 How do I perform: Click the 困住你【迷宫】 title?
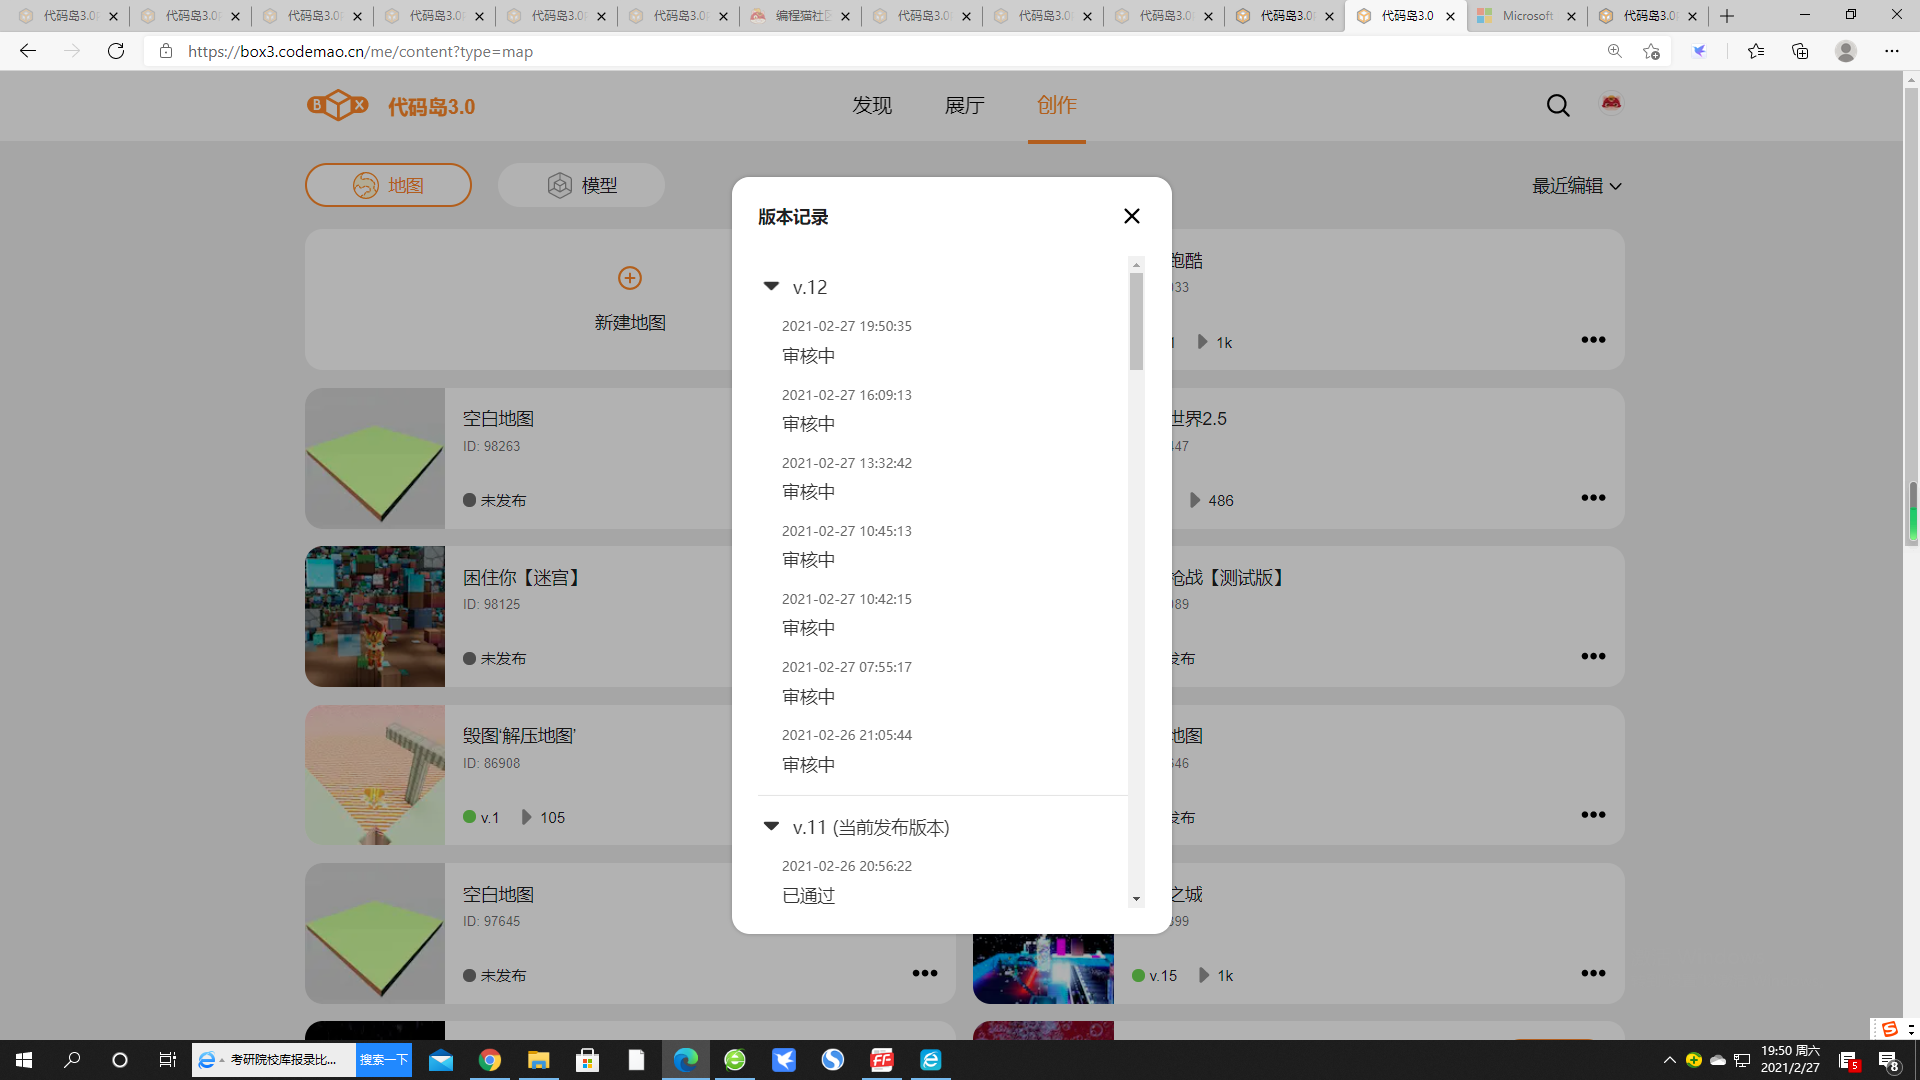point(522,578)
